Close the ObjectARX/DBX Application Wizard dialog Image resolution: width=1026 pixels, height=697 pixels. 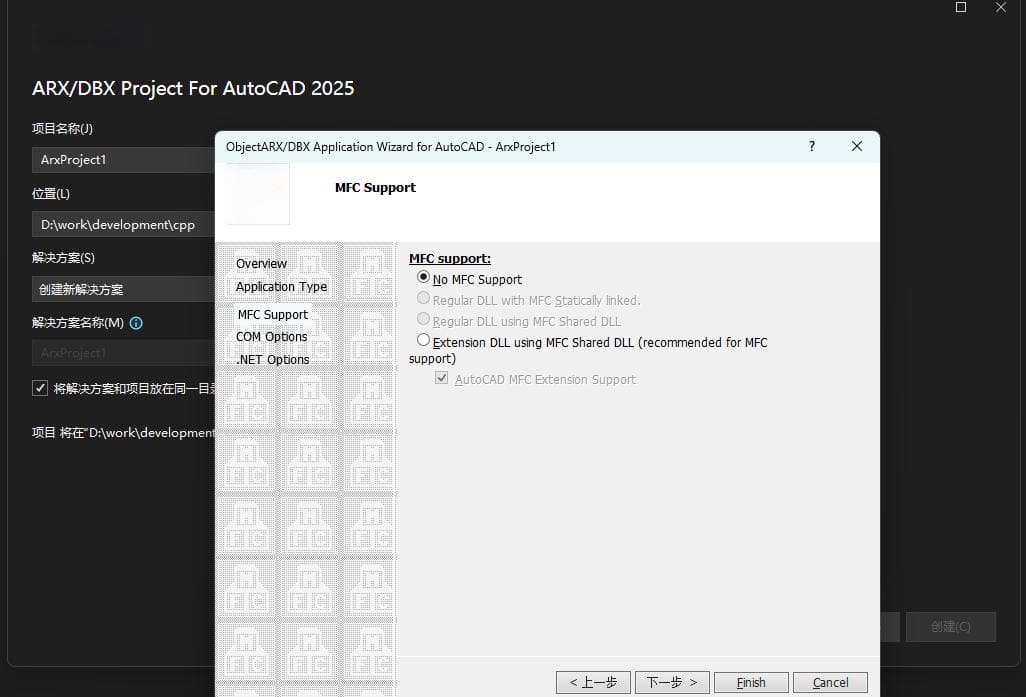857,147
